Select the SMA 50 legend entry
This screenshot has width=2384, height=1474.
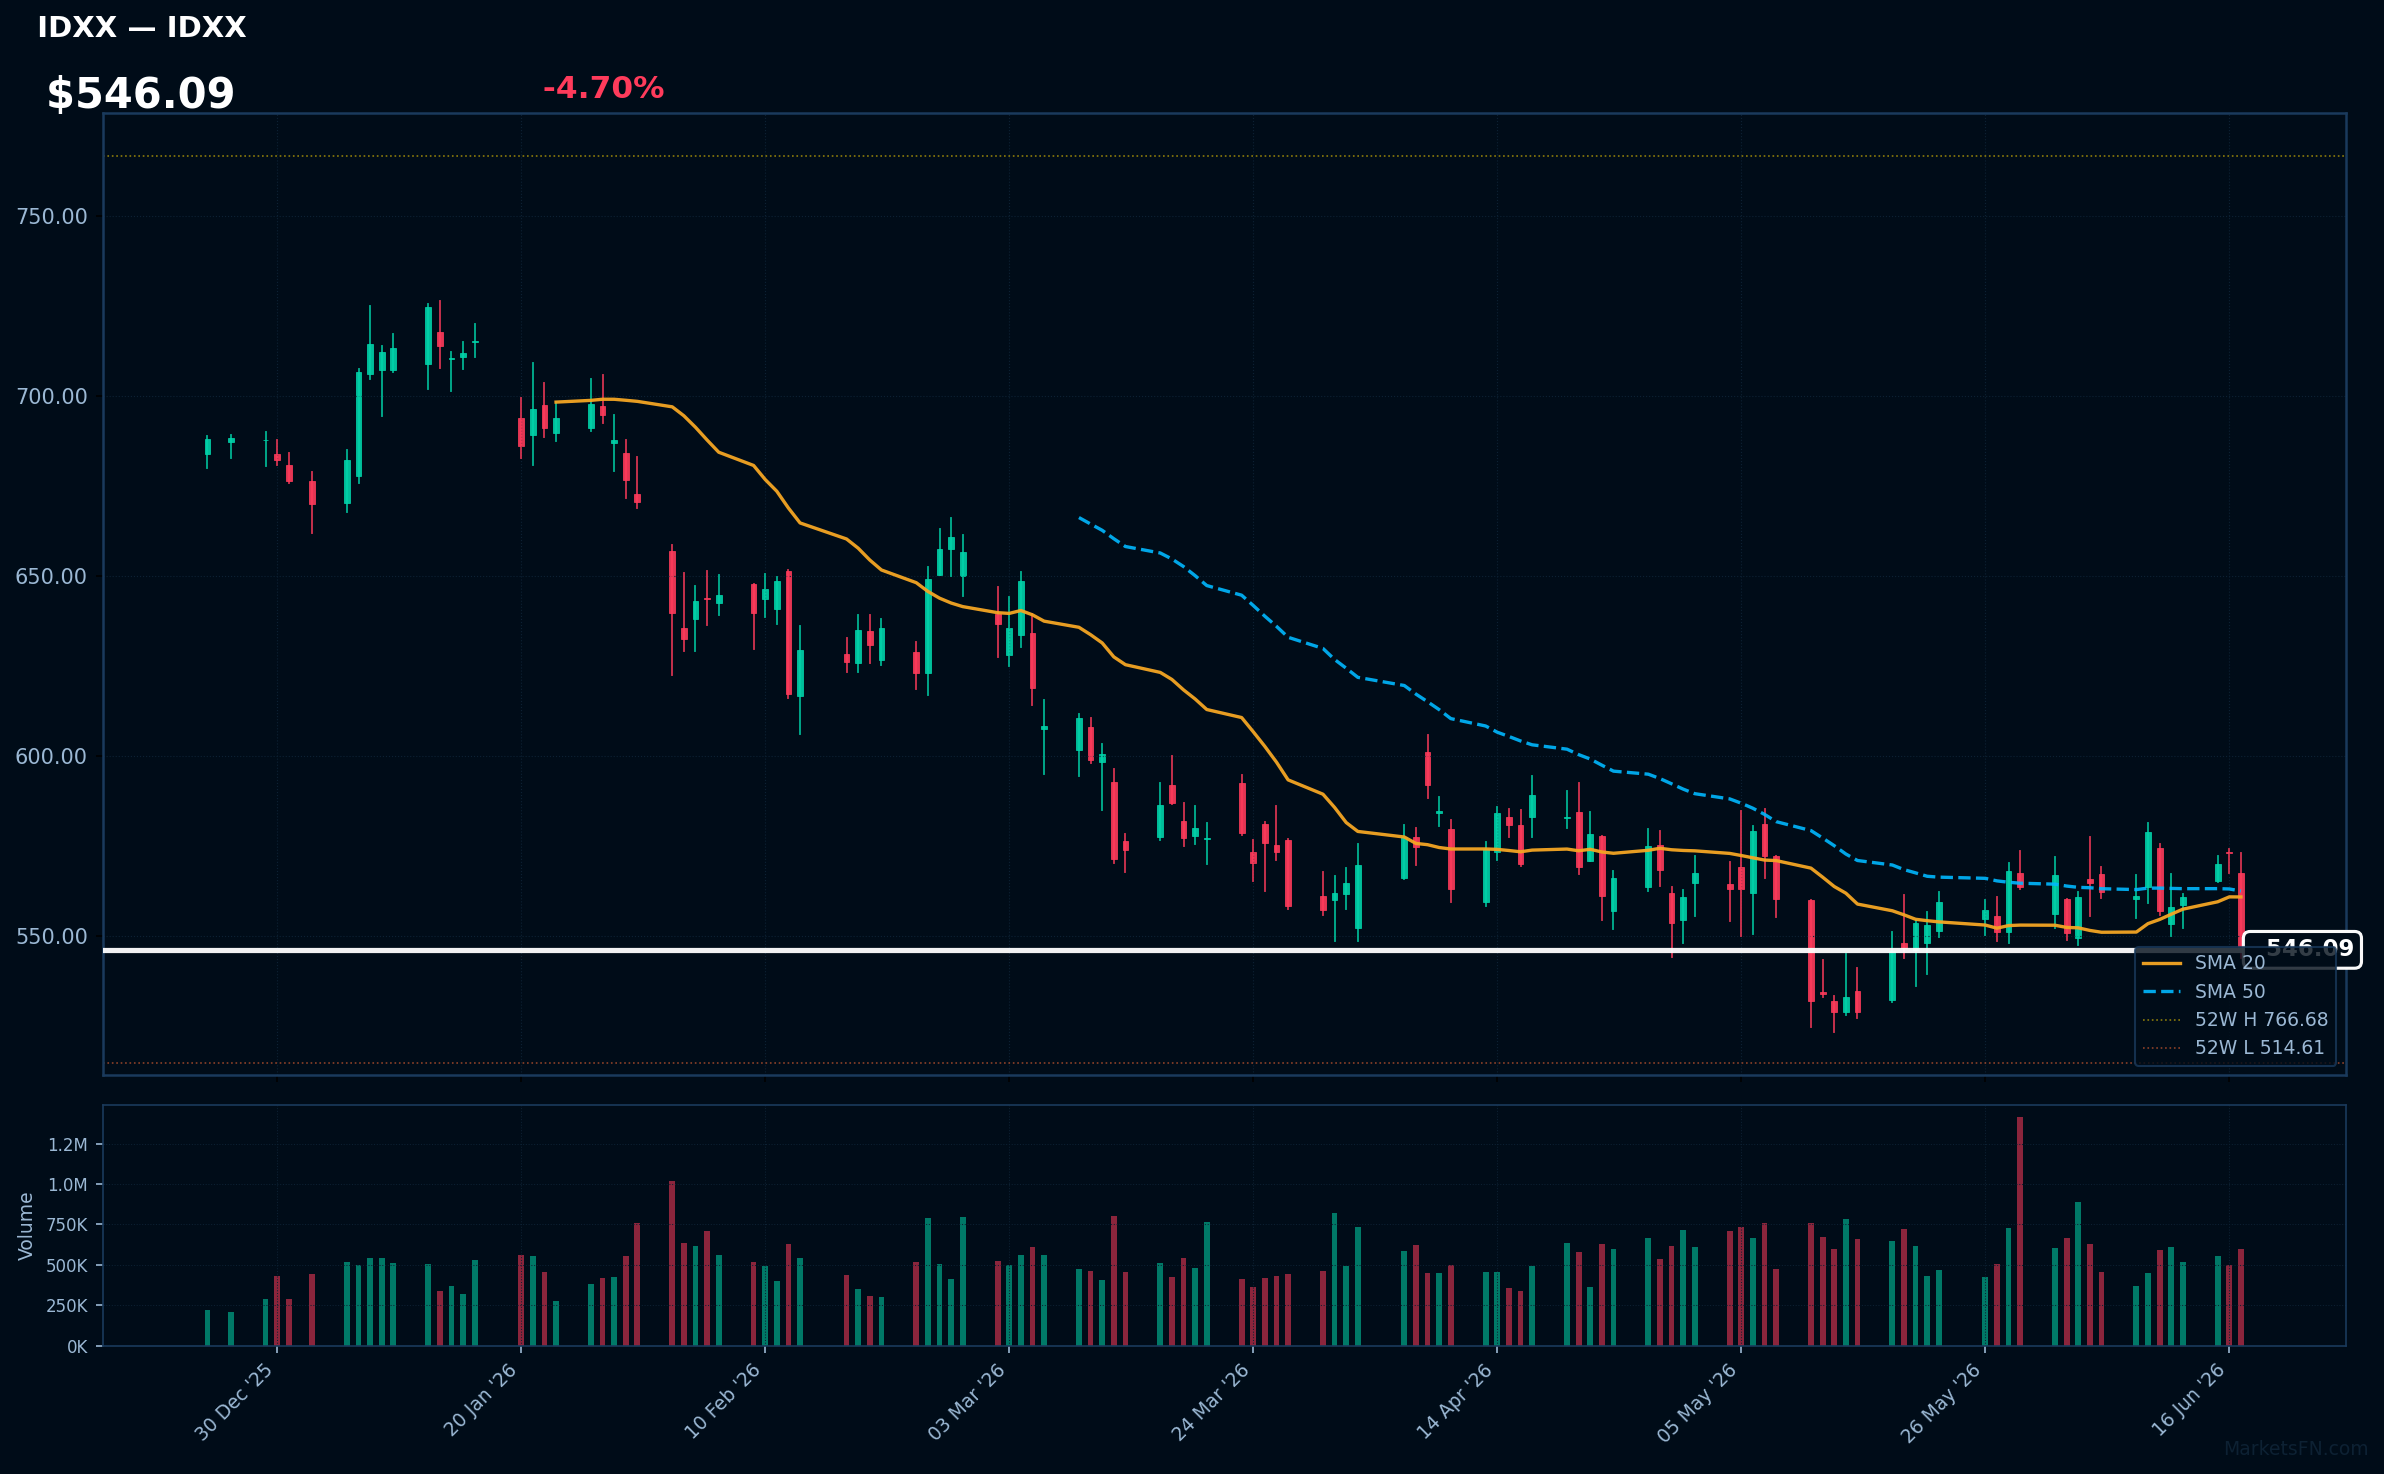click(x=2204, y=991)
